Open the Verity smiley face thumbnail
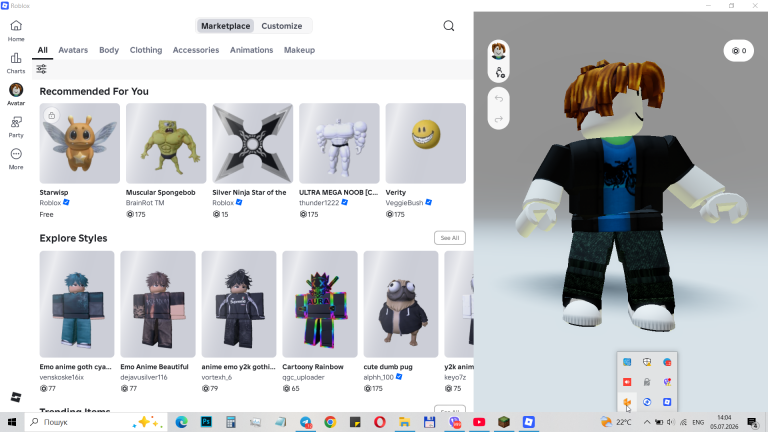The image size is (768, 432). pyautogui.click(x=426, y=143)
